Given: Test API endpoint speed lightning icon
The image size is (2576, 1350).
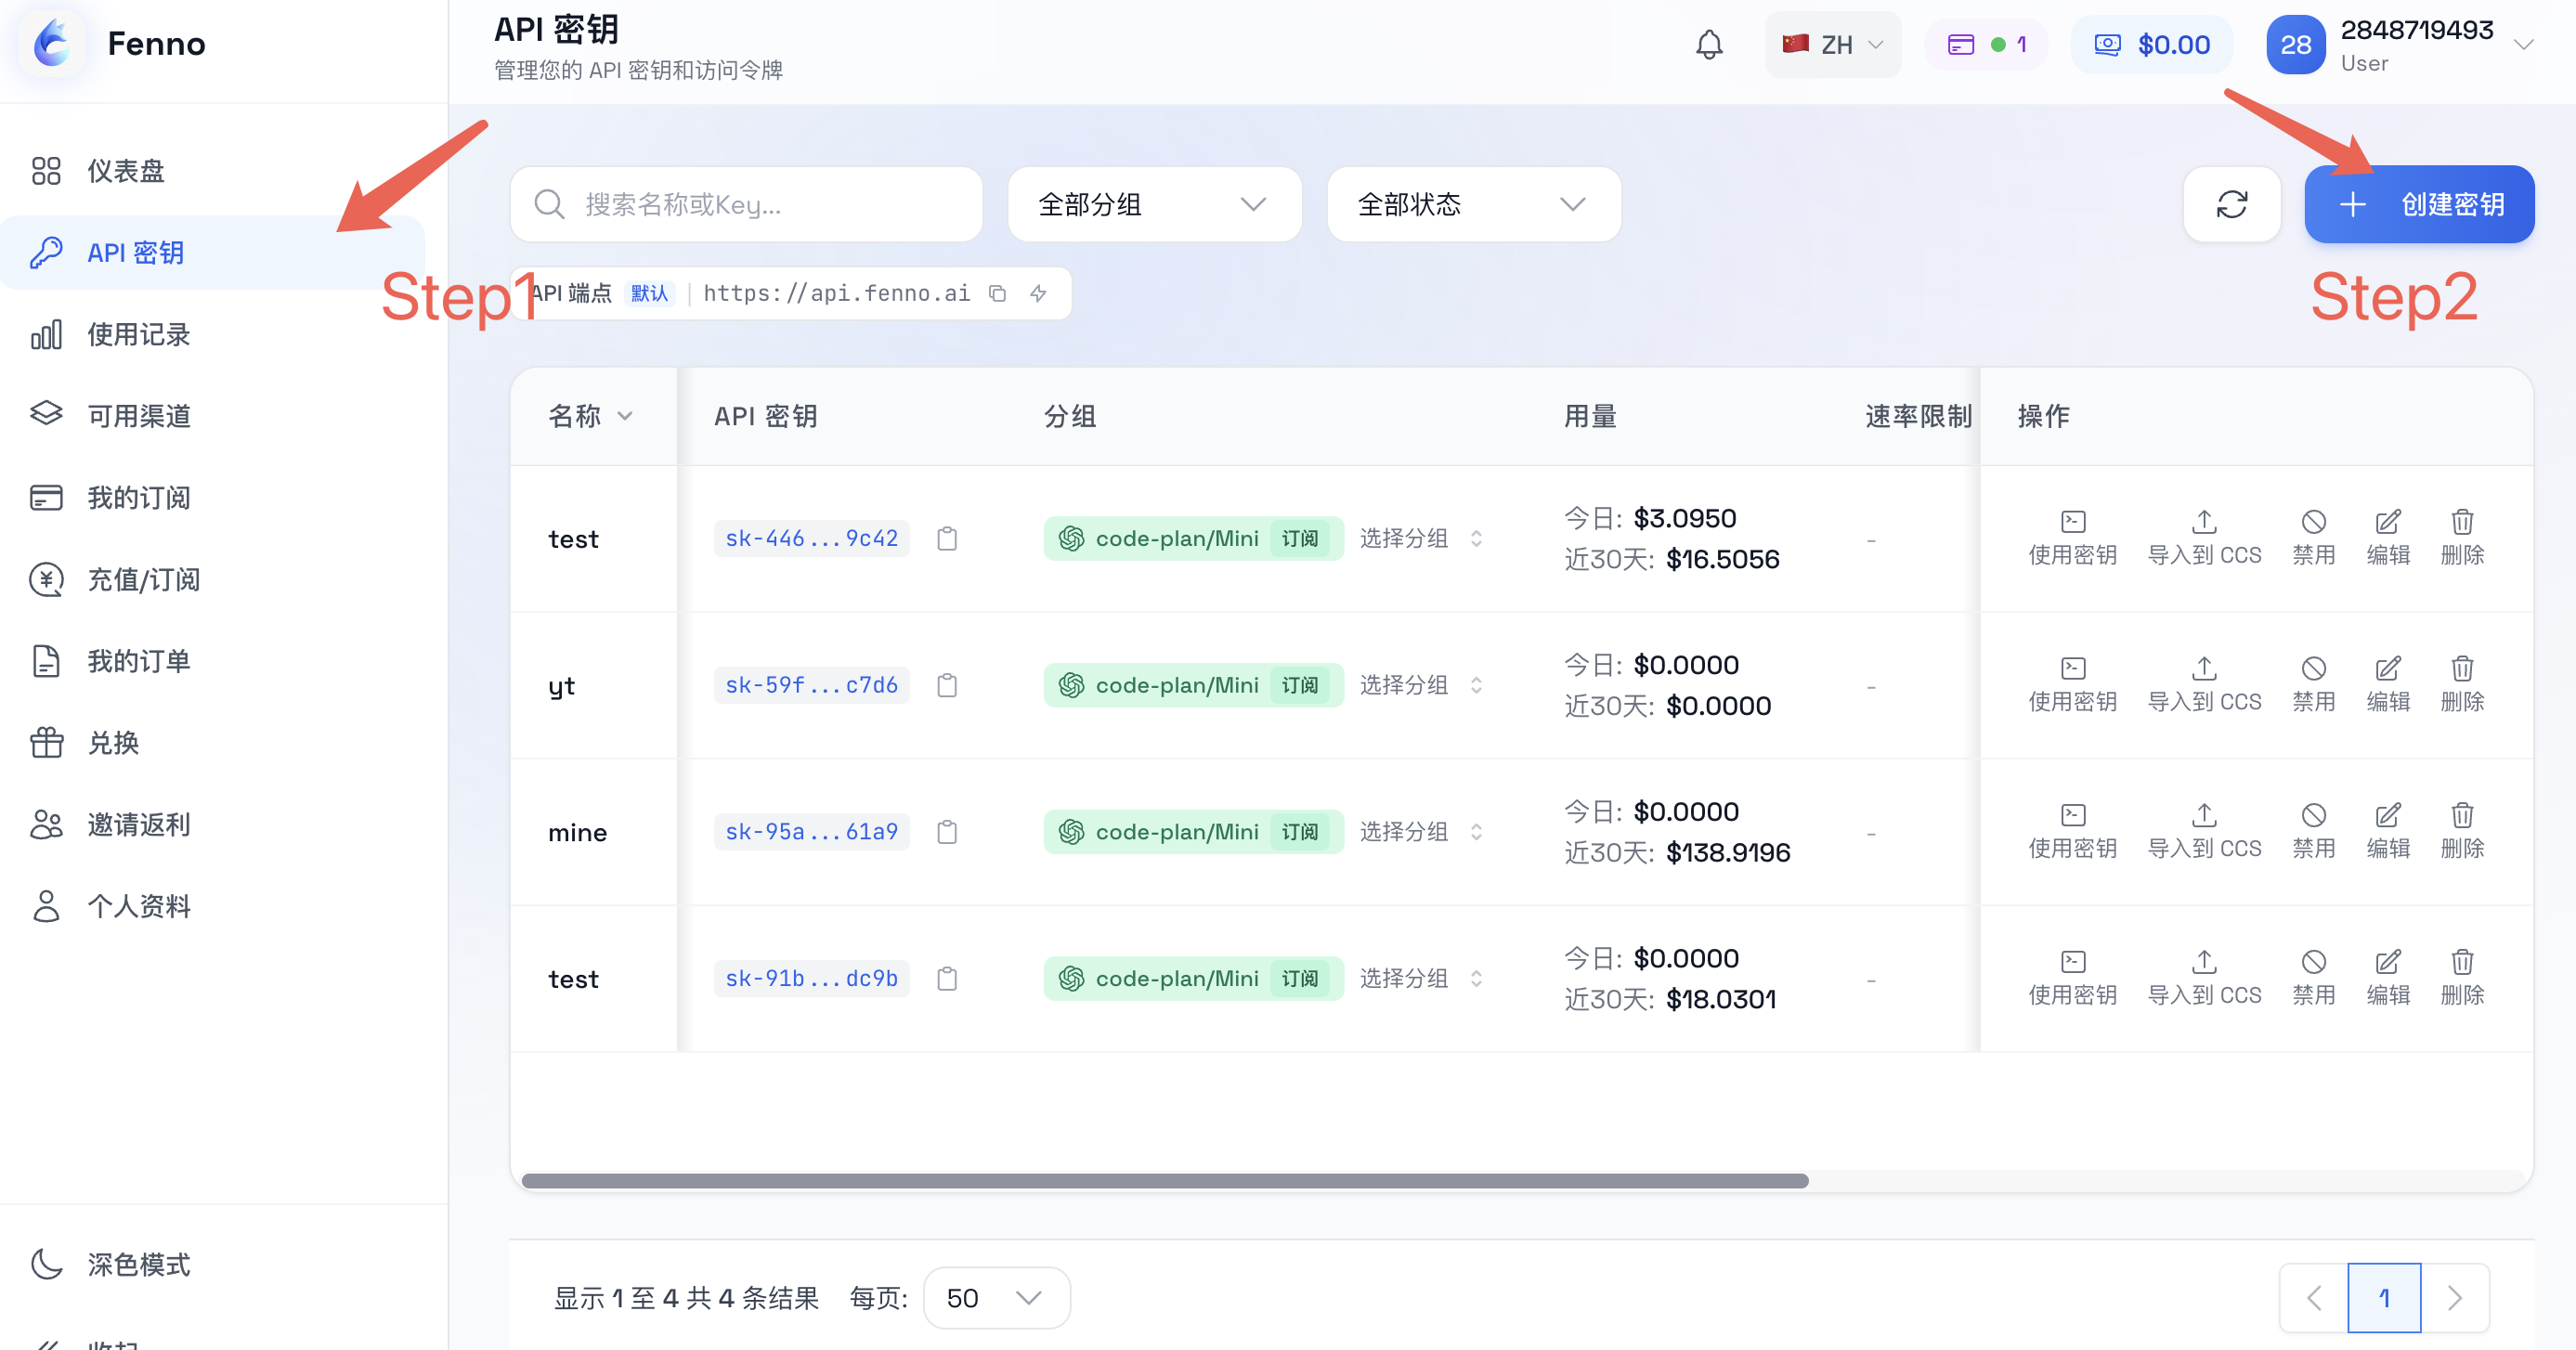Looking at the screenshot, I should click(x=1038, y=293).
